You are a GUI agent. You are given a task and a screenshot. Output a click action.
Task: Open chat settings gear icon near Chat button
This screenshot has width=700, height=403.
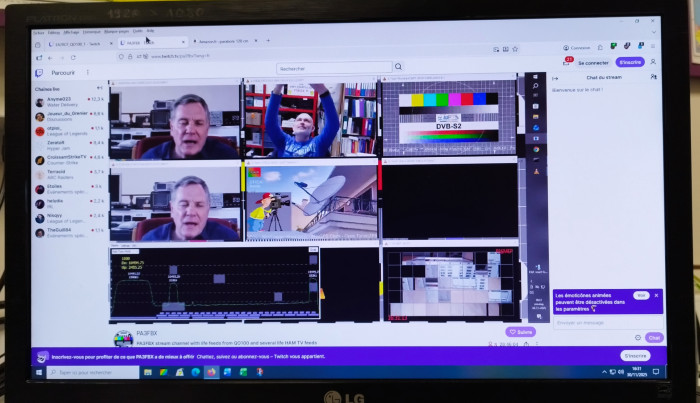[x=638, y=338]
